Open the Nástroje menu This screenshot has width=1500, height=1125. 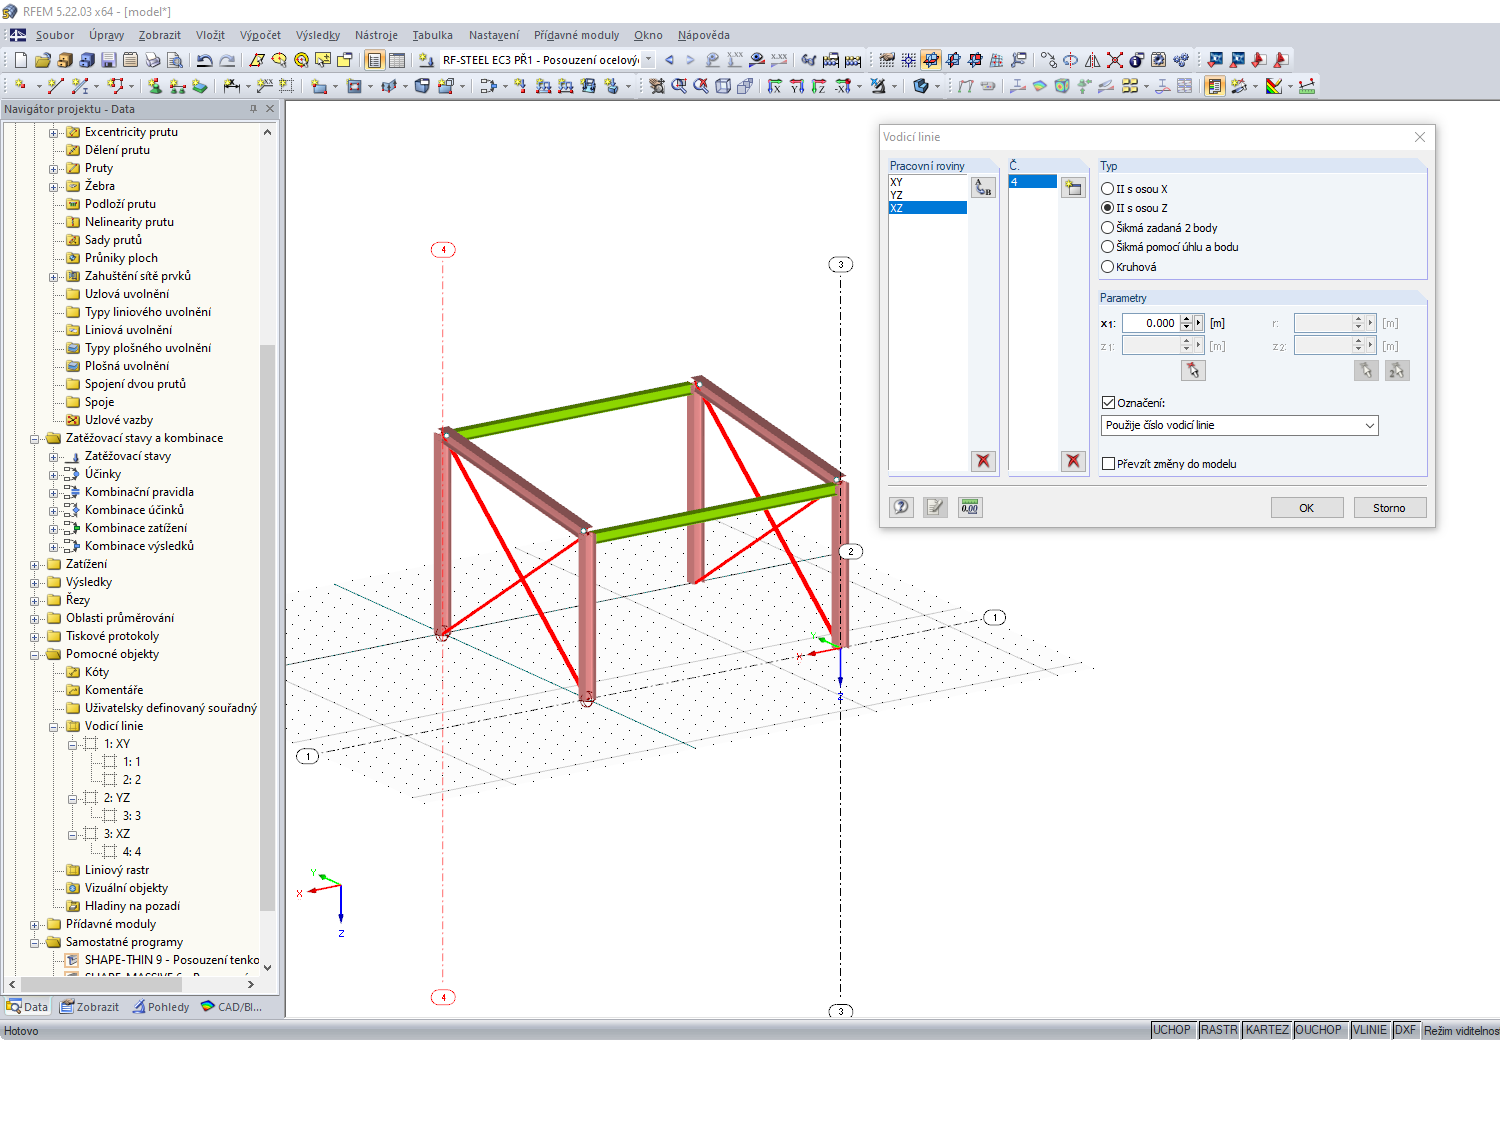pos(376,35)
